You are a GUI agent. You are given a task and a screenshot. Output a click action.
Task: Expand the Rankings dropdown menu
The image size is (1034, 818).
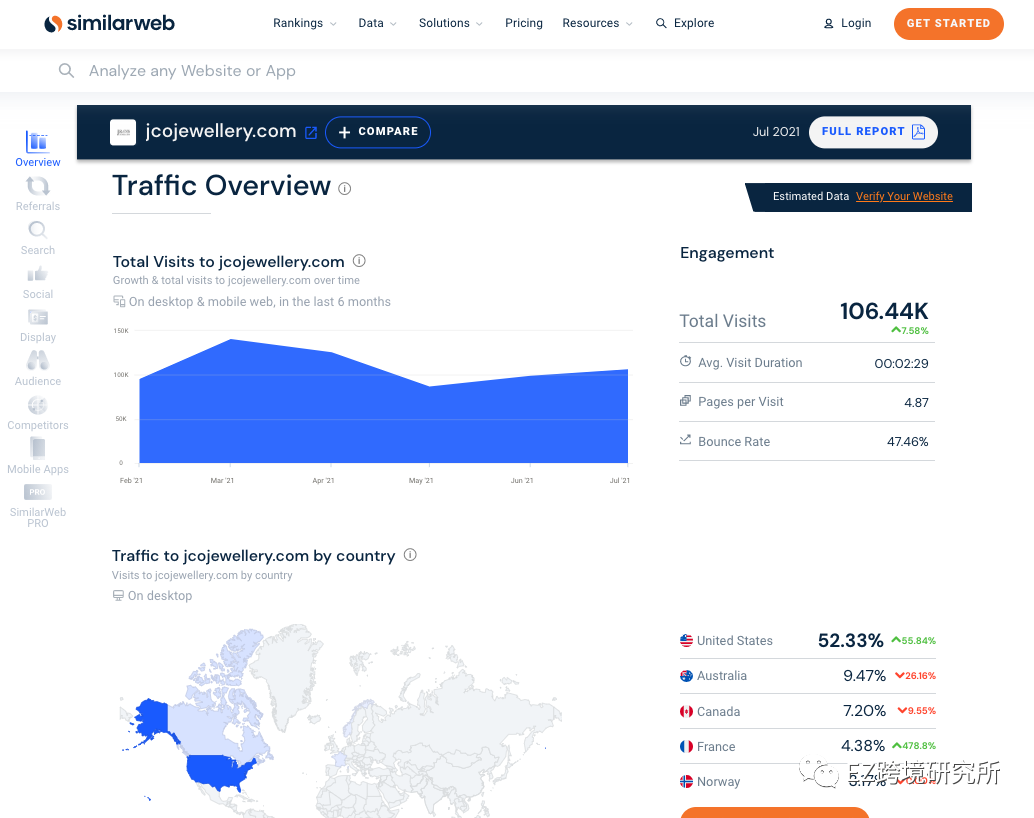(305, 23)
